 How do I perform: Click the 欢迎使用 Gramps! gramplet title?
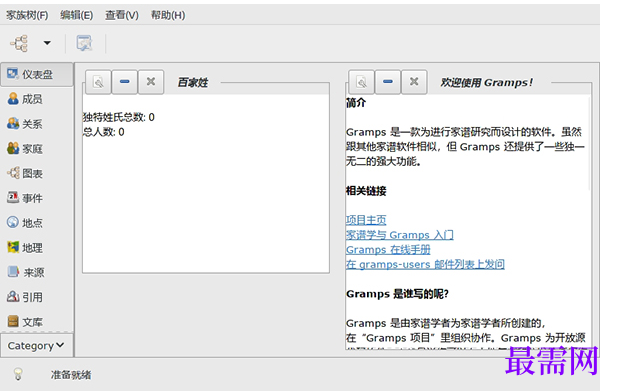click(x=486, y=83)
